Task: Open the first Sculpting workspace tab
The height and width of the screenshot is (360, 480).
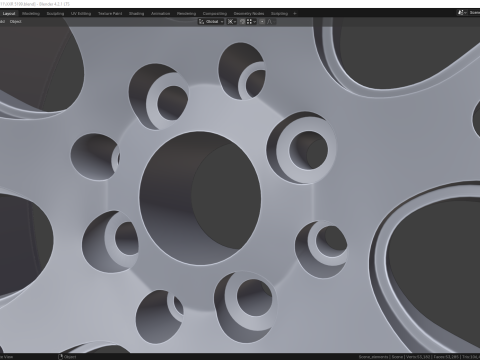Action: click(55, 14)
